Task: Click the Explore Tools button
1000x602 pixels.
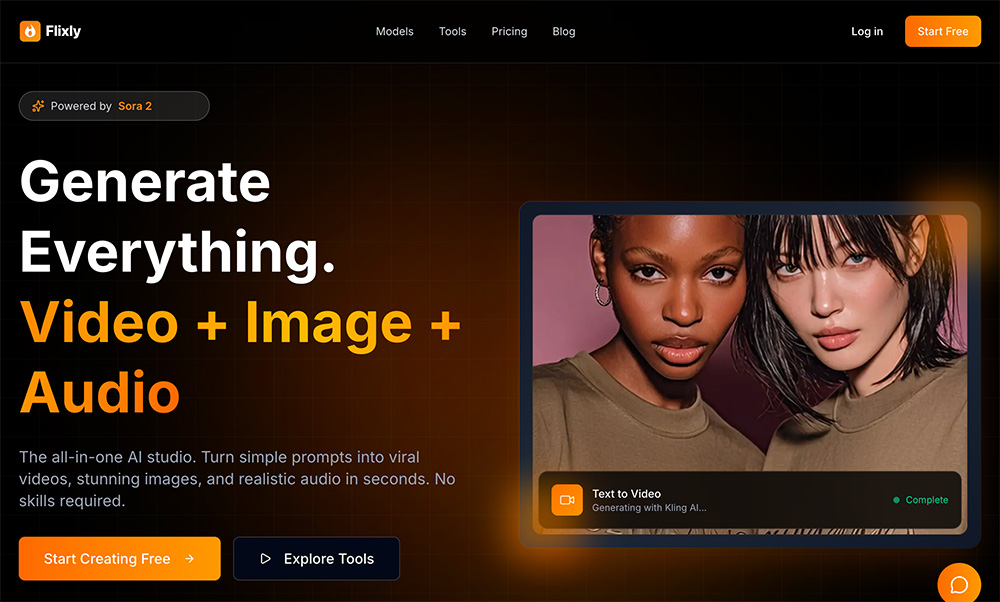Action: coord(316,559)
